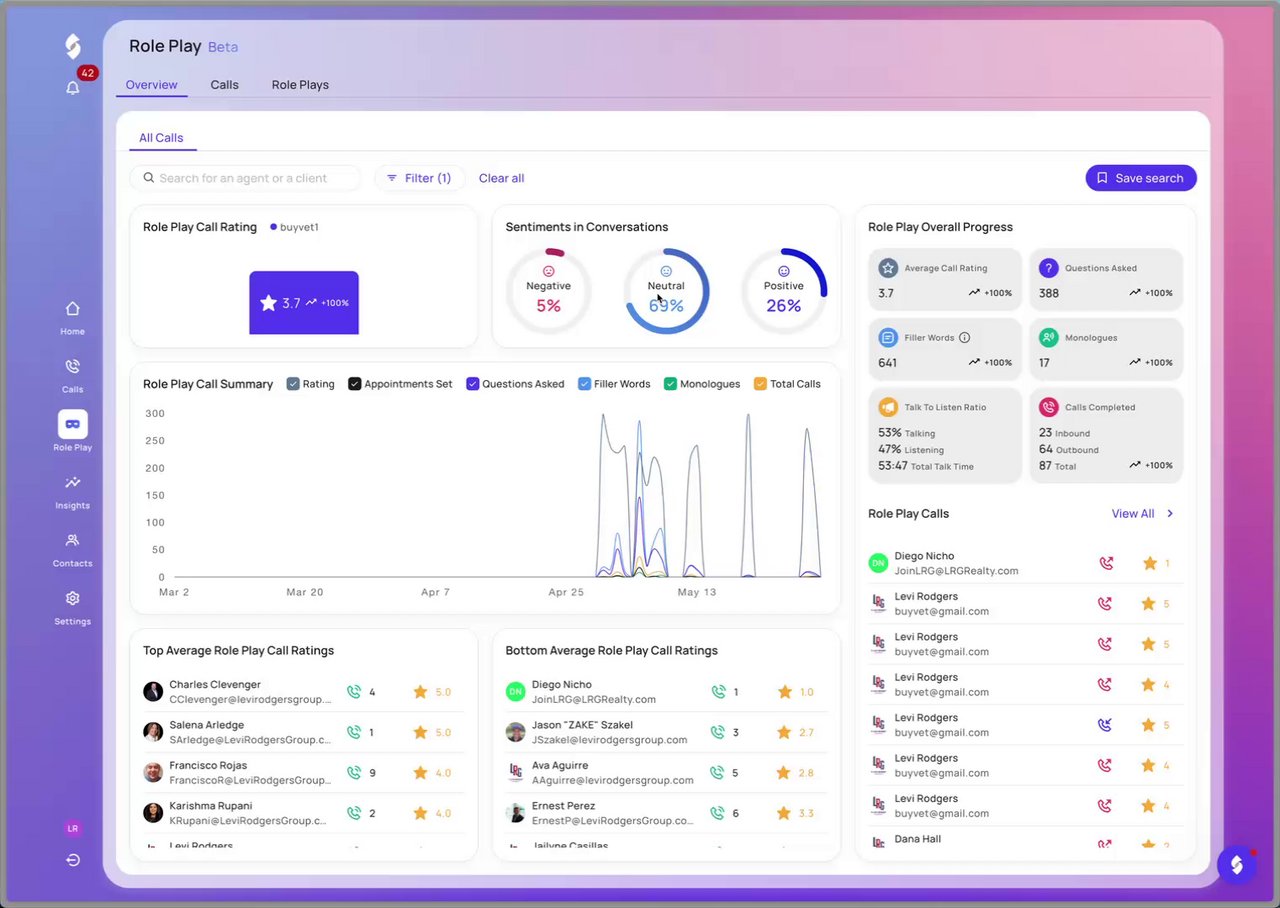The image size is (1280, 908).
Task: Click phone icon in Ernest Perez row
Action: [717, 813]
